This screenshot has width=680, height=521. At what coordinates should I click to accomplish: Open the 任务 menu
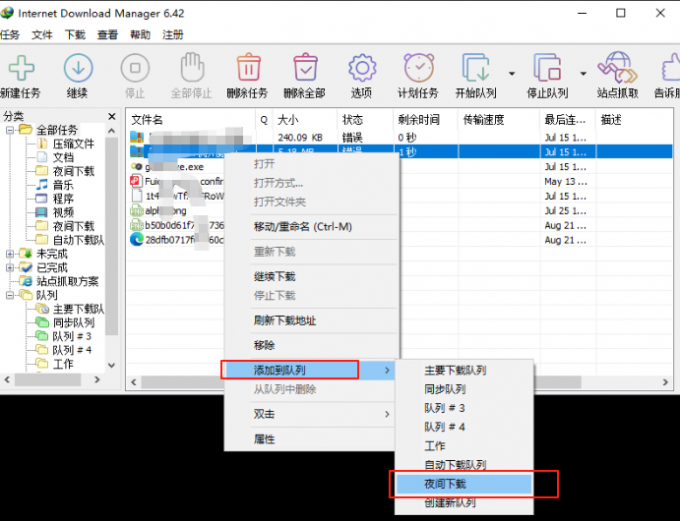[x=10, y=35]
